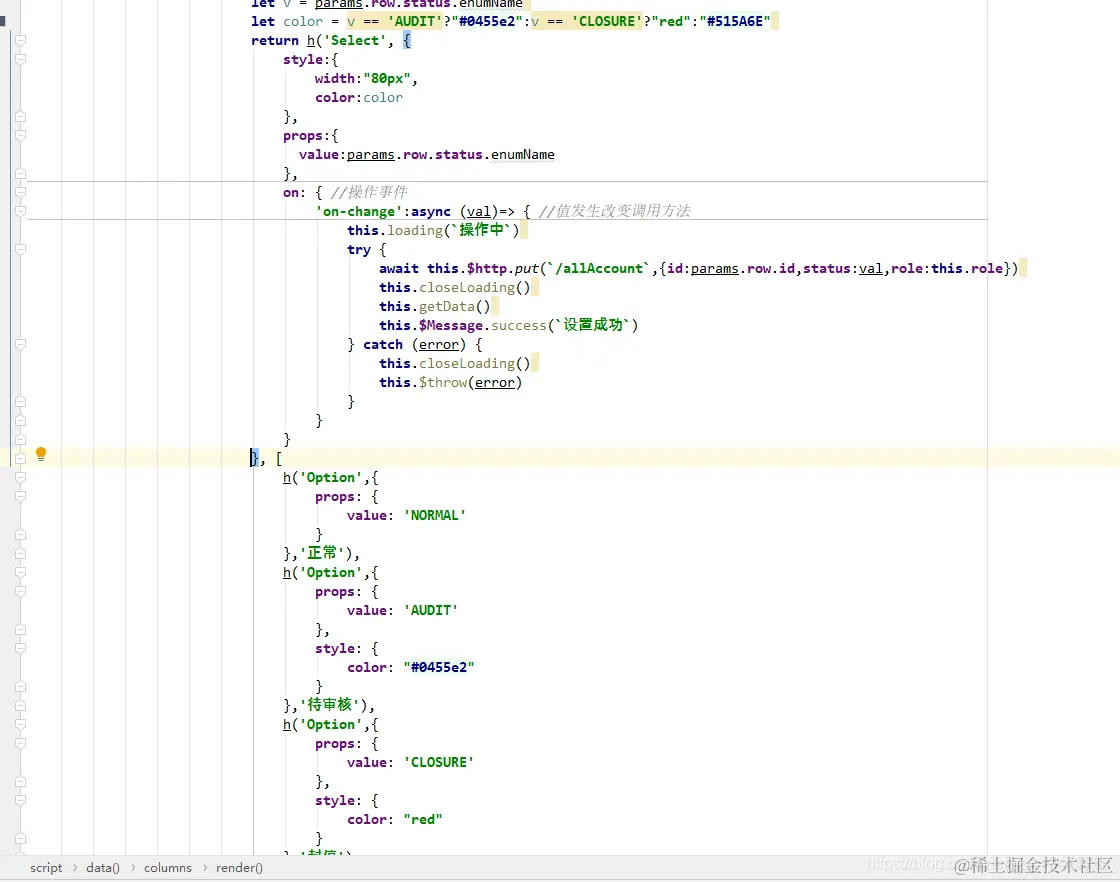Click the "#515A6E" color string
Image resolution: width=1120 pixels, height=882 pixels.
(x=734, y=21)
